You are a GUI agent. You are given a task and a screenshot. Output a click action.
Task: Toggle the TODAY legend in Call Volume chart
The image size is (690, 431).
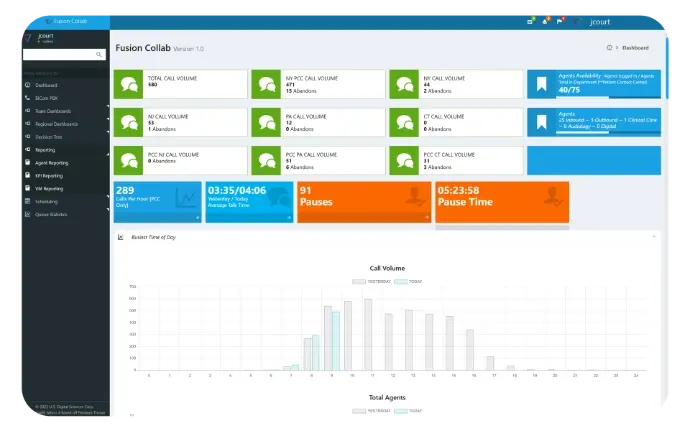point(408,281)
